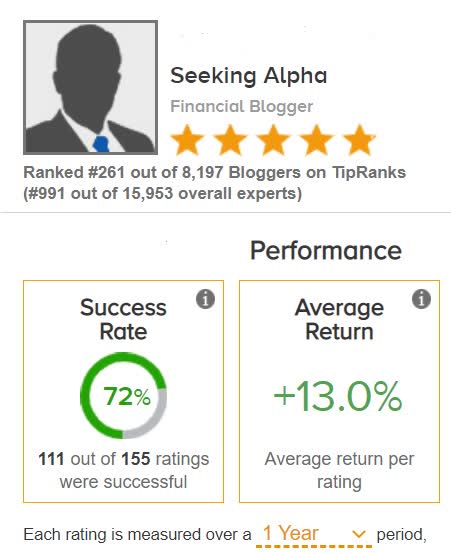The width and height of the screenshot is (451, 553).
Task: Click the Success Rate card title
Action: point(123,320)
